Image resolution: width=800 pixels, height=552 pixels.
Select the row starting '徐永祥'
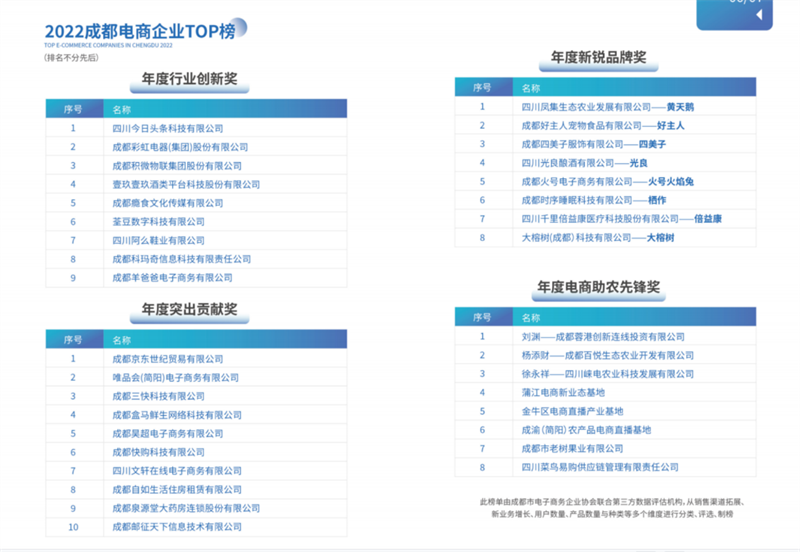[606, 373]
